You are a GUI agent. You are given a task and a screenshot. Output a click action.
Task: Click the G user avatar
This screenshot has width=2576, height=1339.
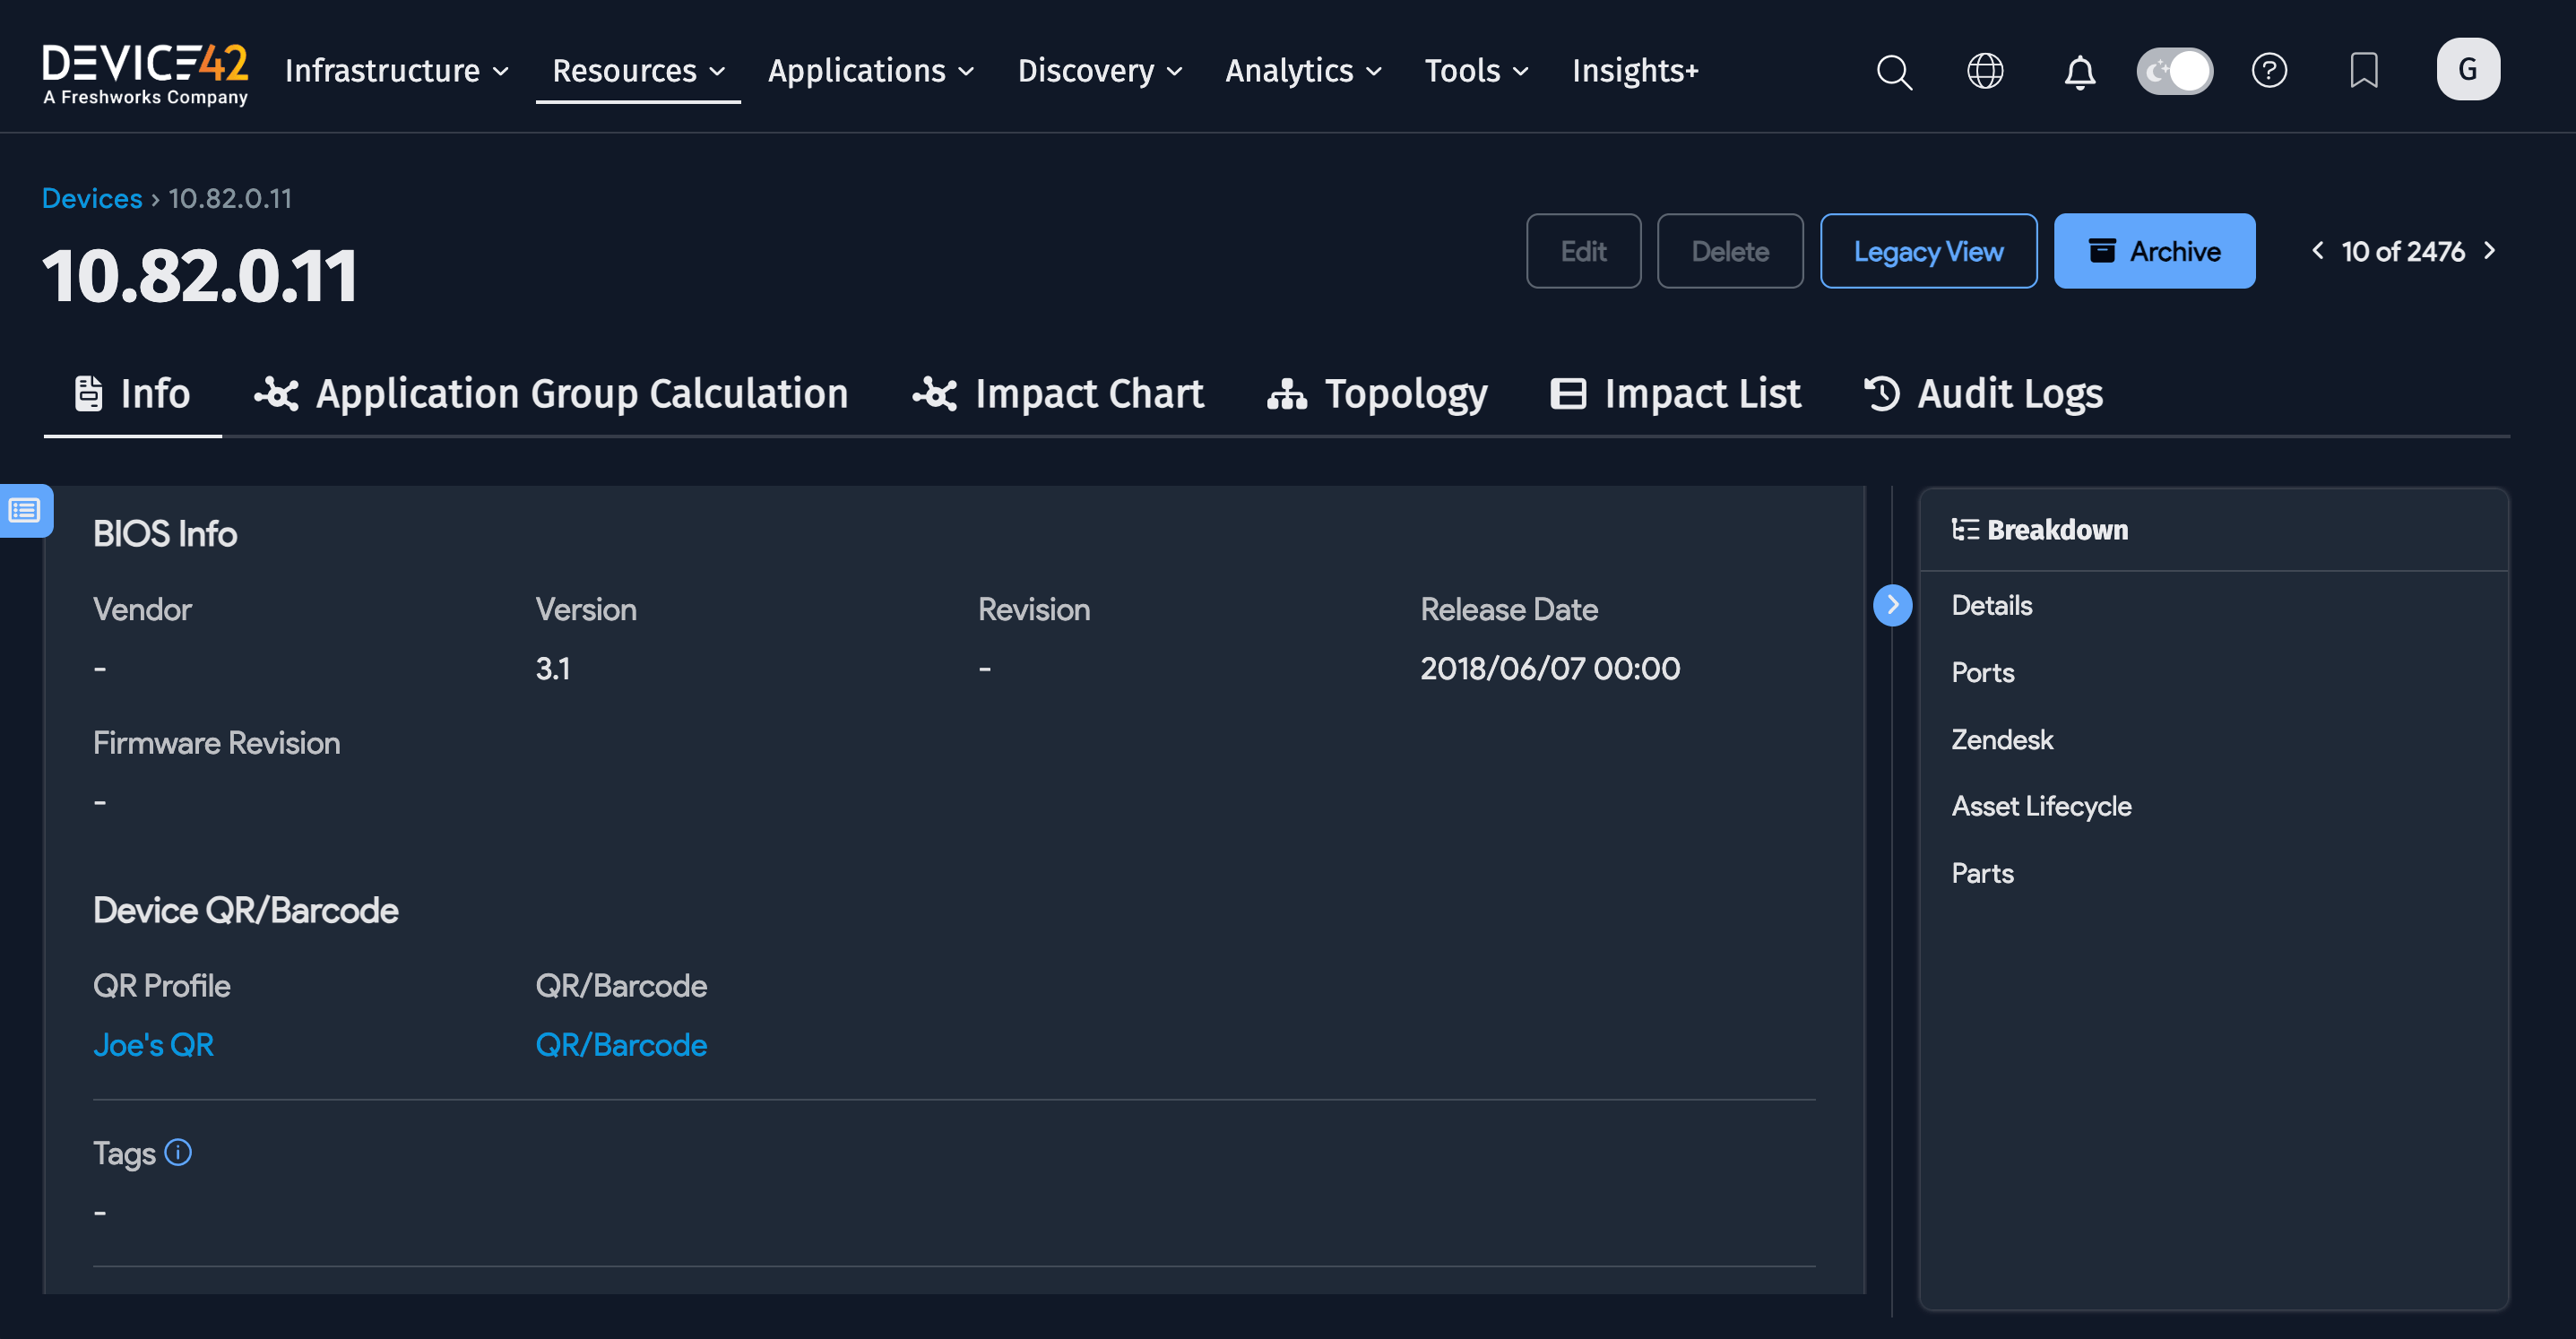pyautogui.click(x=2467, y=69)
